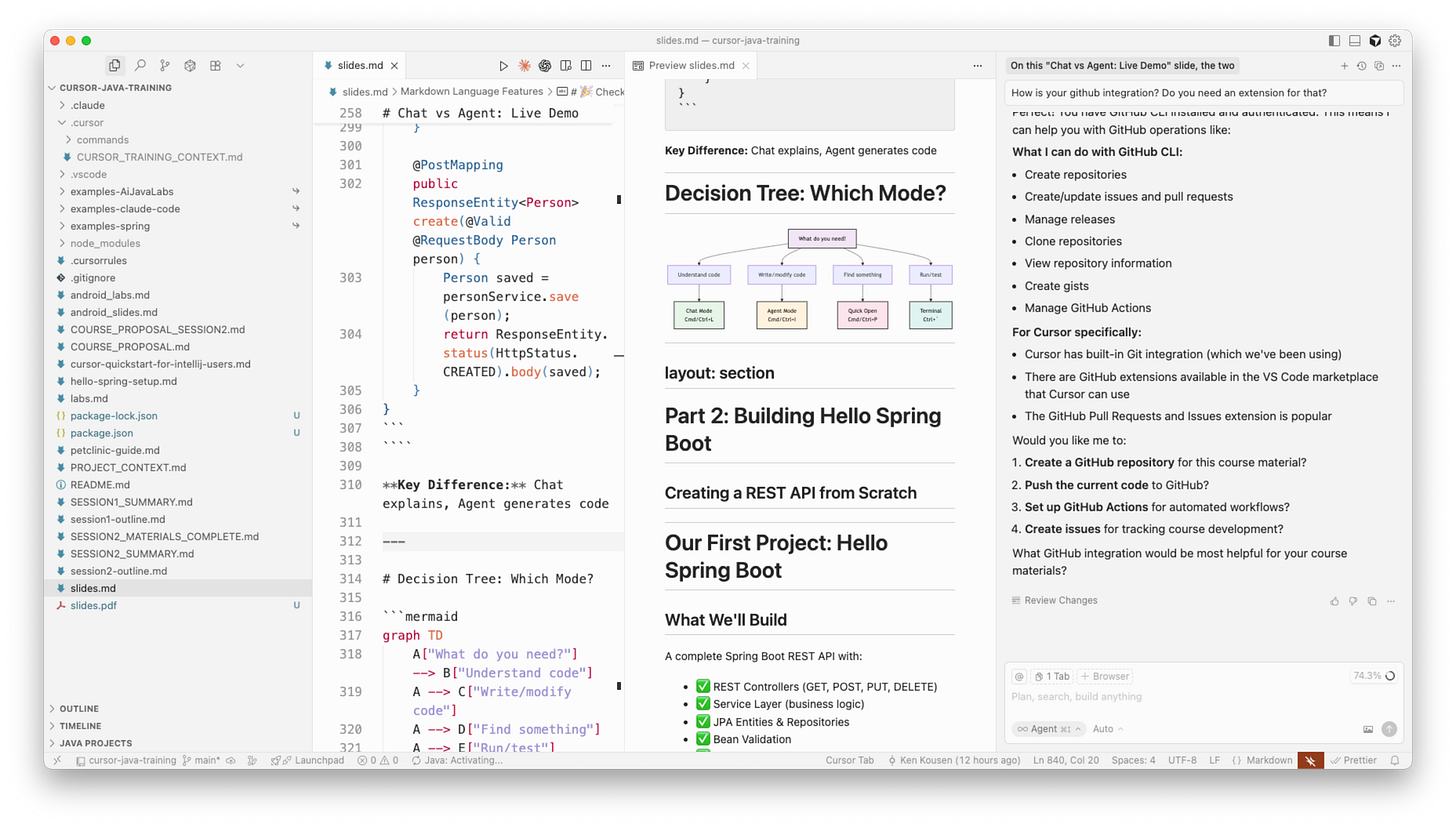
Task: Split the editor right
Action: pyautogui.click(x=586, y=66)
